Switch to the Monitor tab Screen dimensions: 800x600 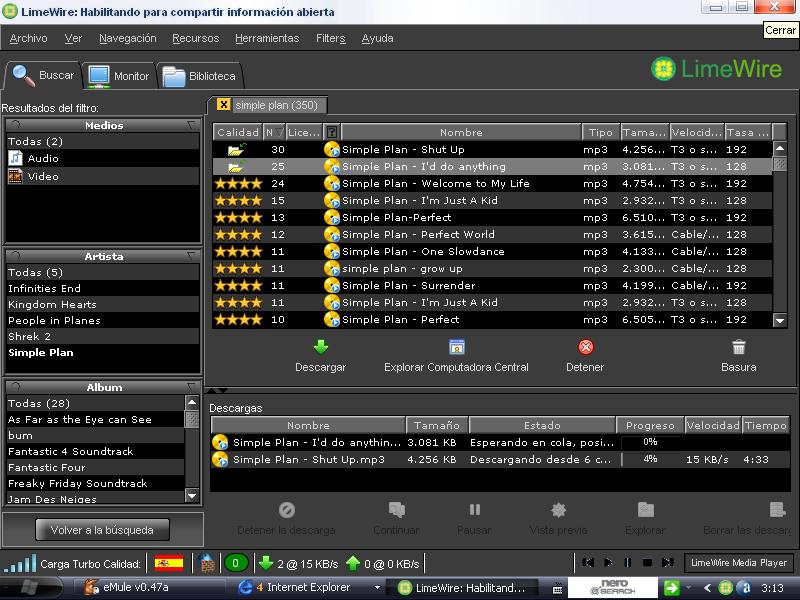pyautogui.click(x=118, y=76)
